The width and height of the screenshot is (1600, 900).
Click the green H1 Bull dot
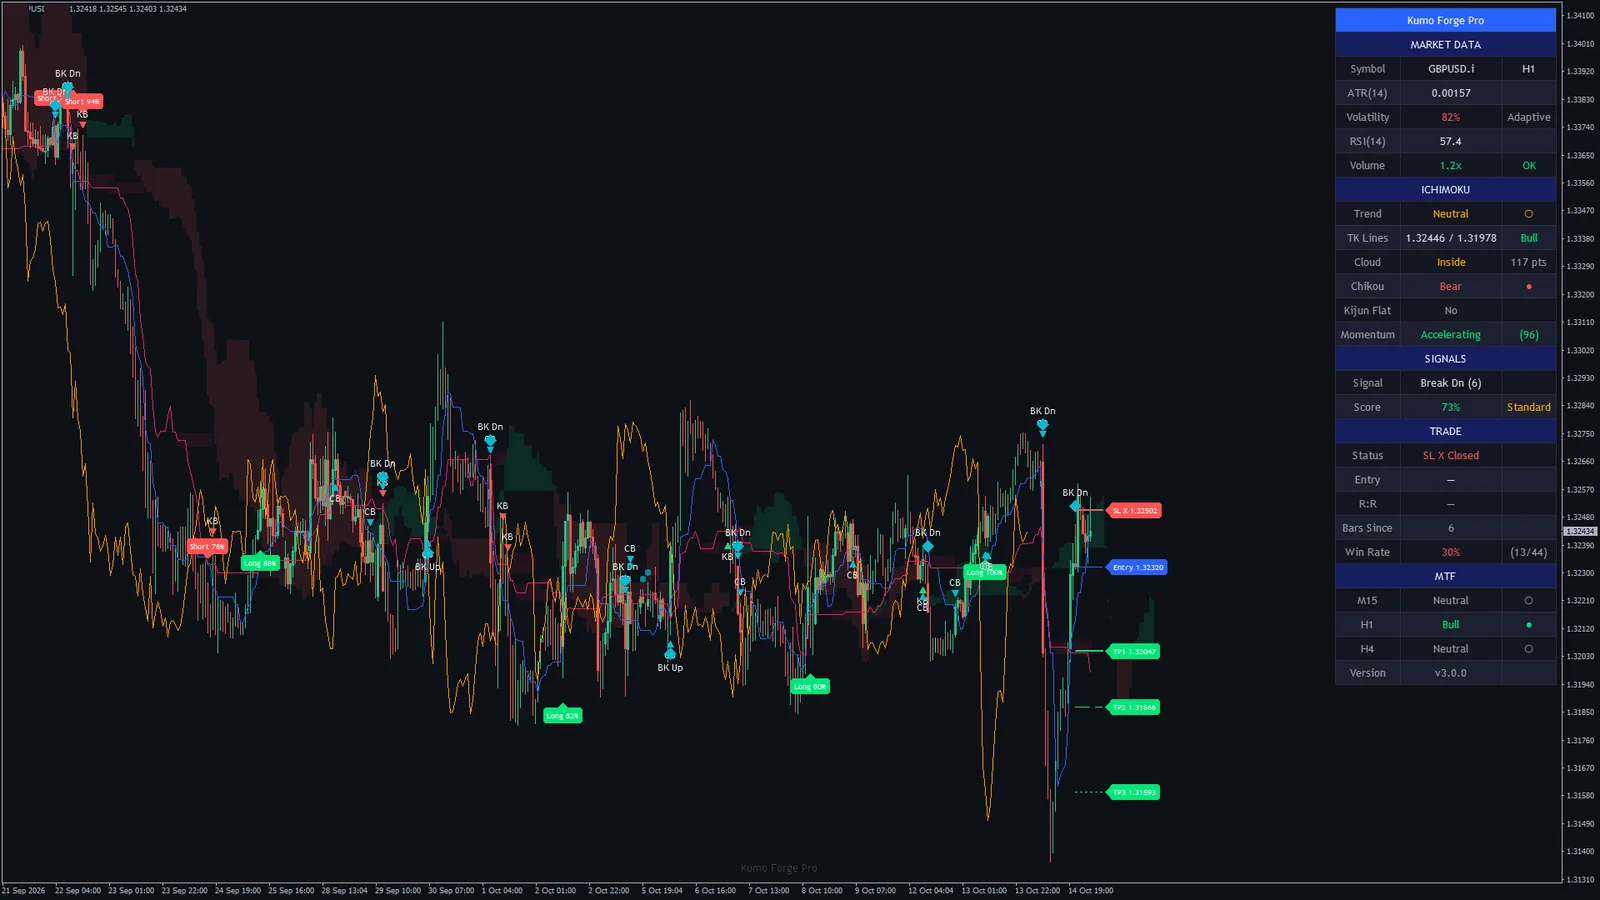click(x=1528, y=625)
